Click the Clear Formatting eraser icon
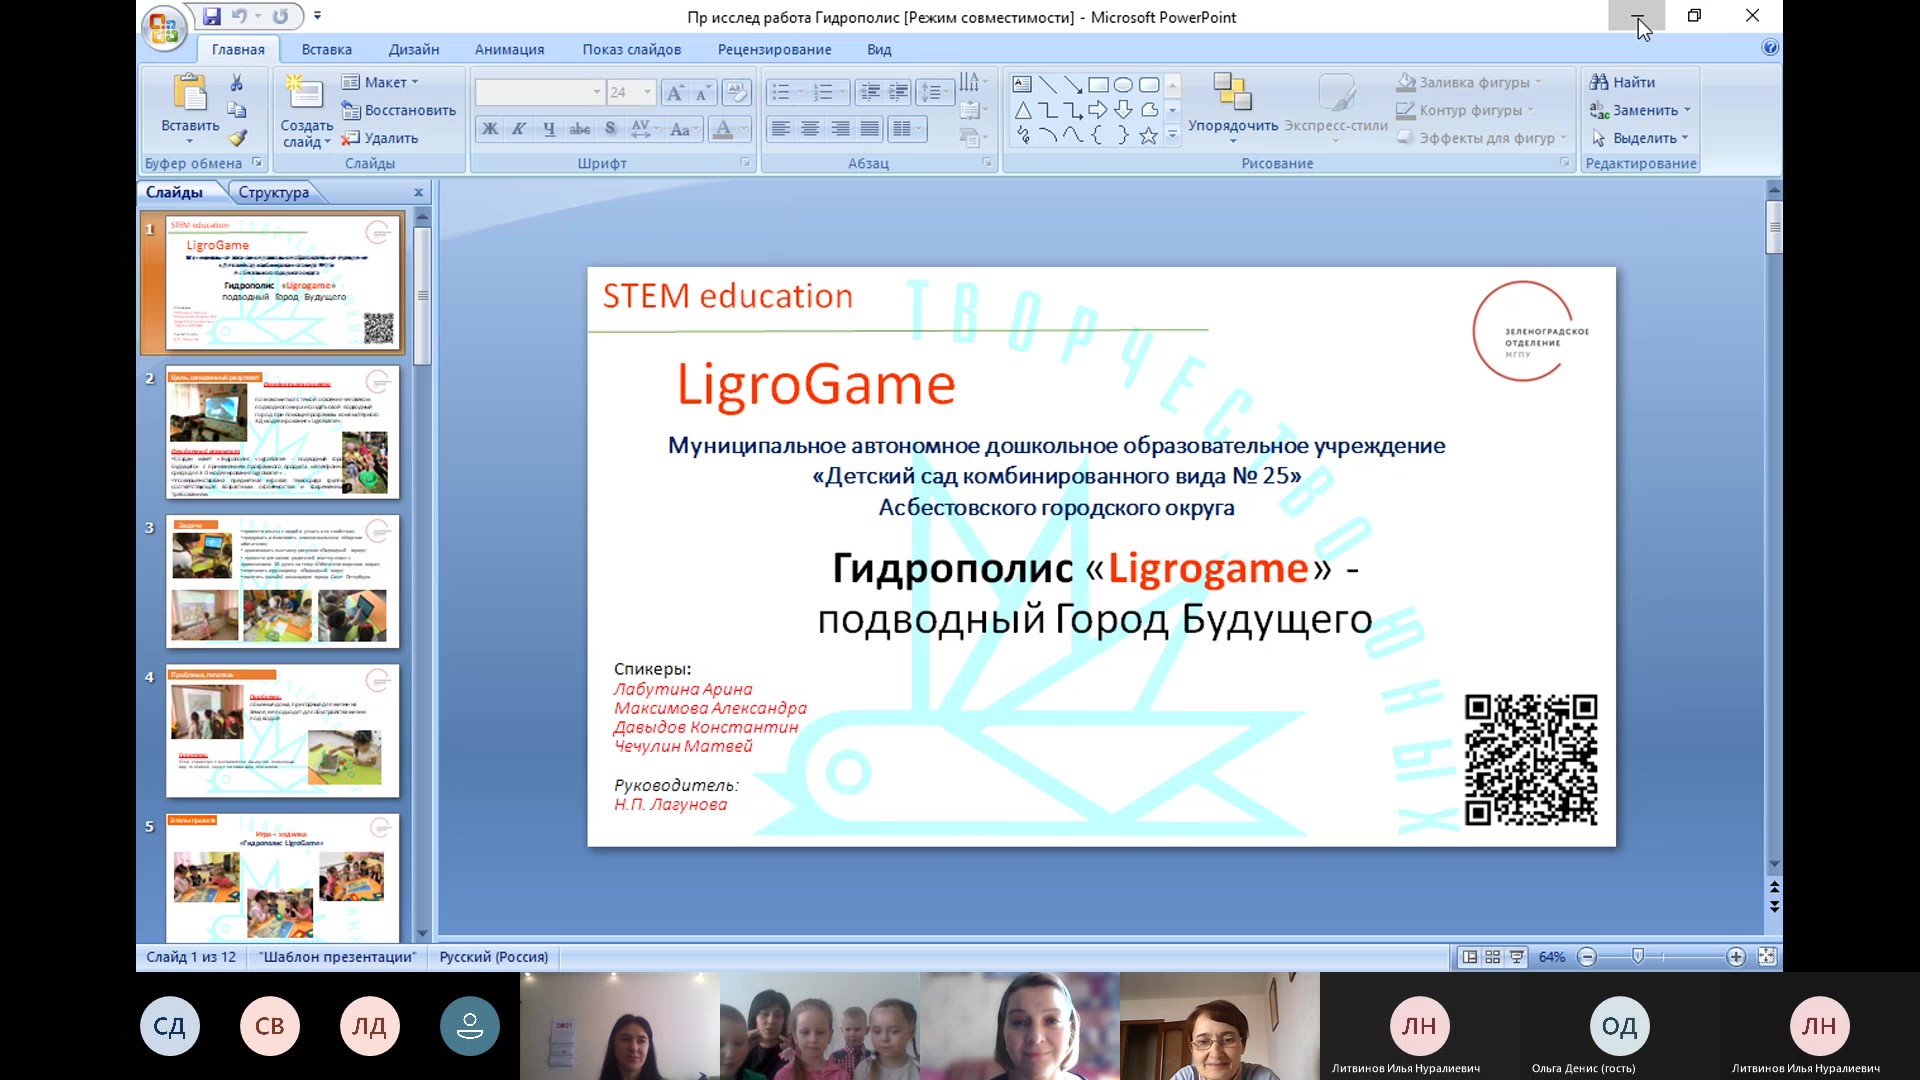1920x1080 pixels. click(x=736, y=92)
